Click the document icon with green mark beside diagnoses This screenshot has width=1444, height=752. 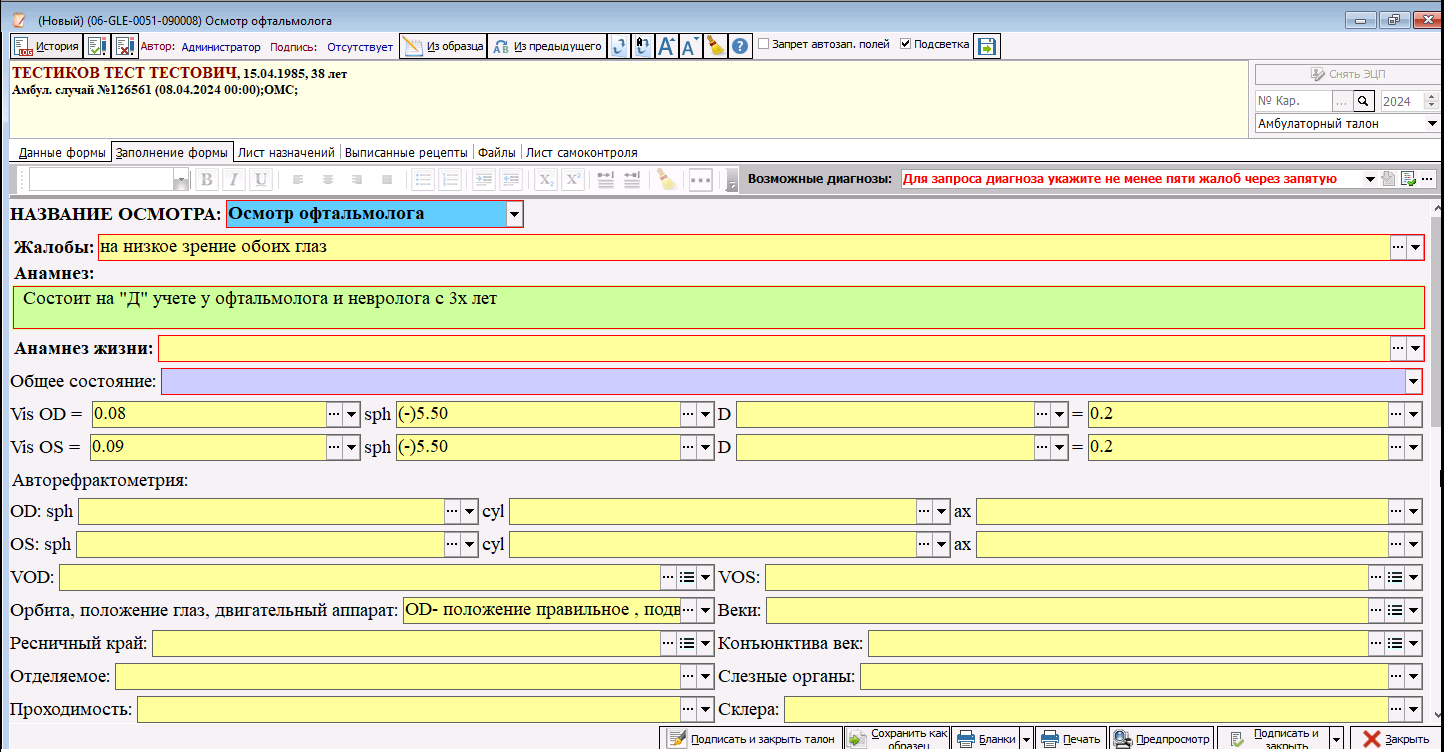1409,179
